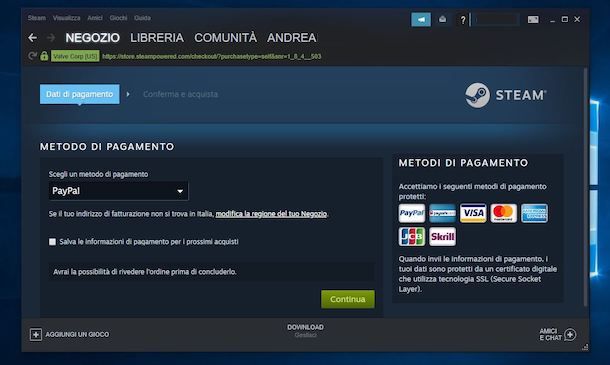Click the PayPal payment logo
Viewport: 610px width, 365px height.
coord(412,213)
